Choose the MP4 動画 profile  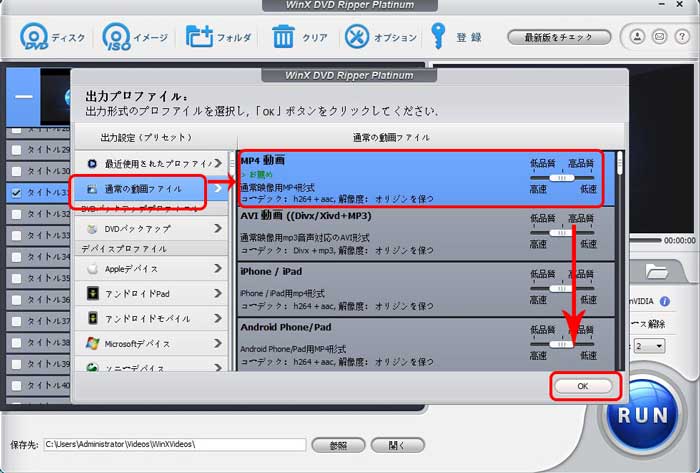point(426,179)
